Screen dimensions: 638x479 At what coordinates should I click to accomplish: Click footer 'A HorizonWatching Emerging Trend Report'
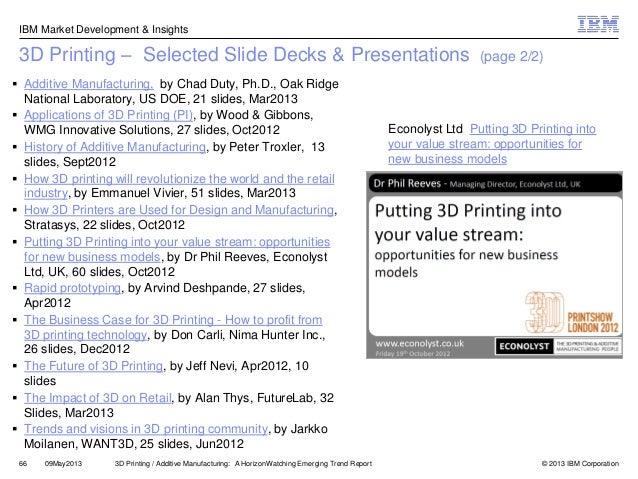tap(304, 464)
